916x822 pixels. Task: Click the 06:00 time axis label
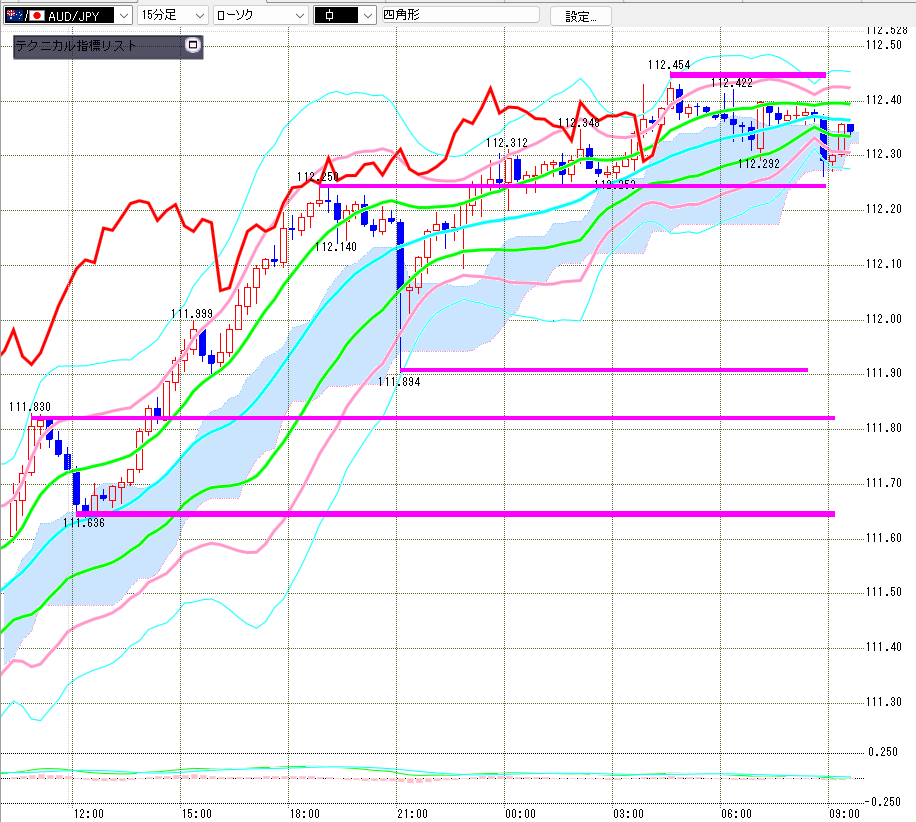737,814
